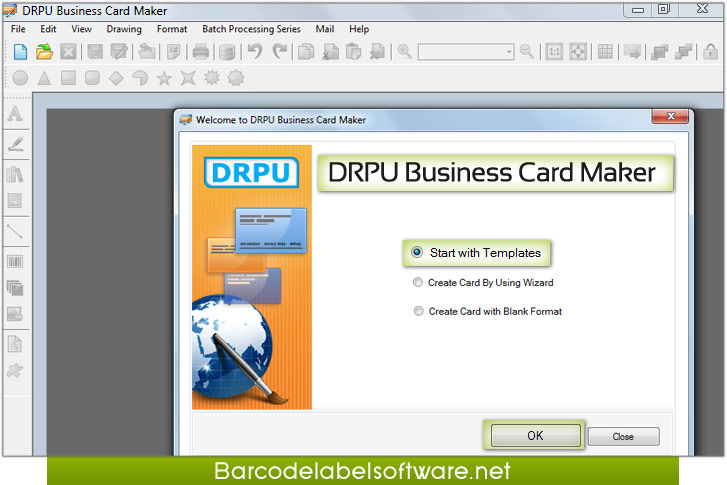Viewport: 727px width, 485px height.
Task: Open an existing file with the folder icon
Action: click(x=45, y=51)
